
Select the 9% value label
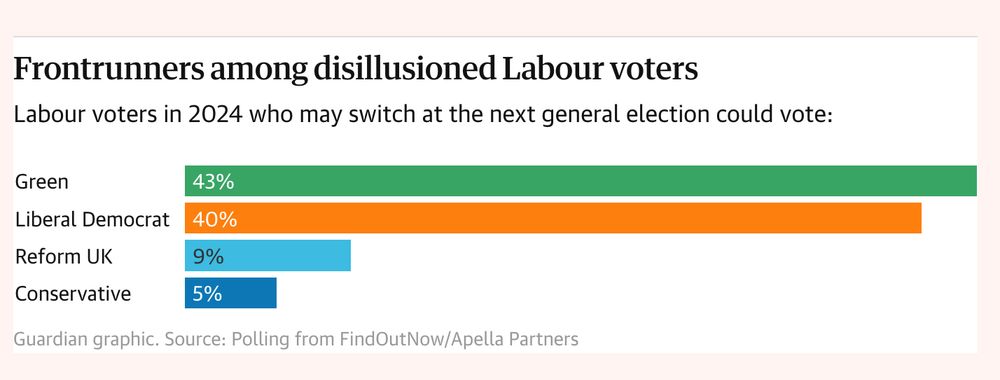tap(208, 256)
